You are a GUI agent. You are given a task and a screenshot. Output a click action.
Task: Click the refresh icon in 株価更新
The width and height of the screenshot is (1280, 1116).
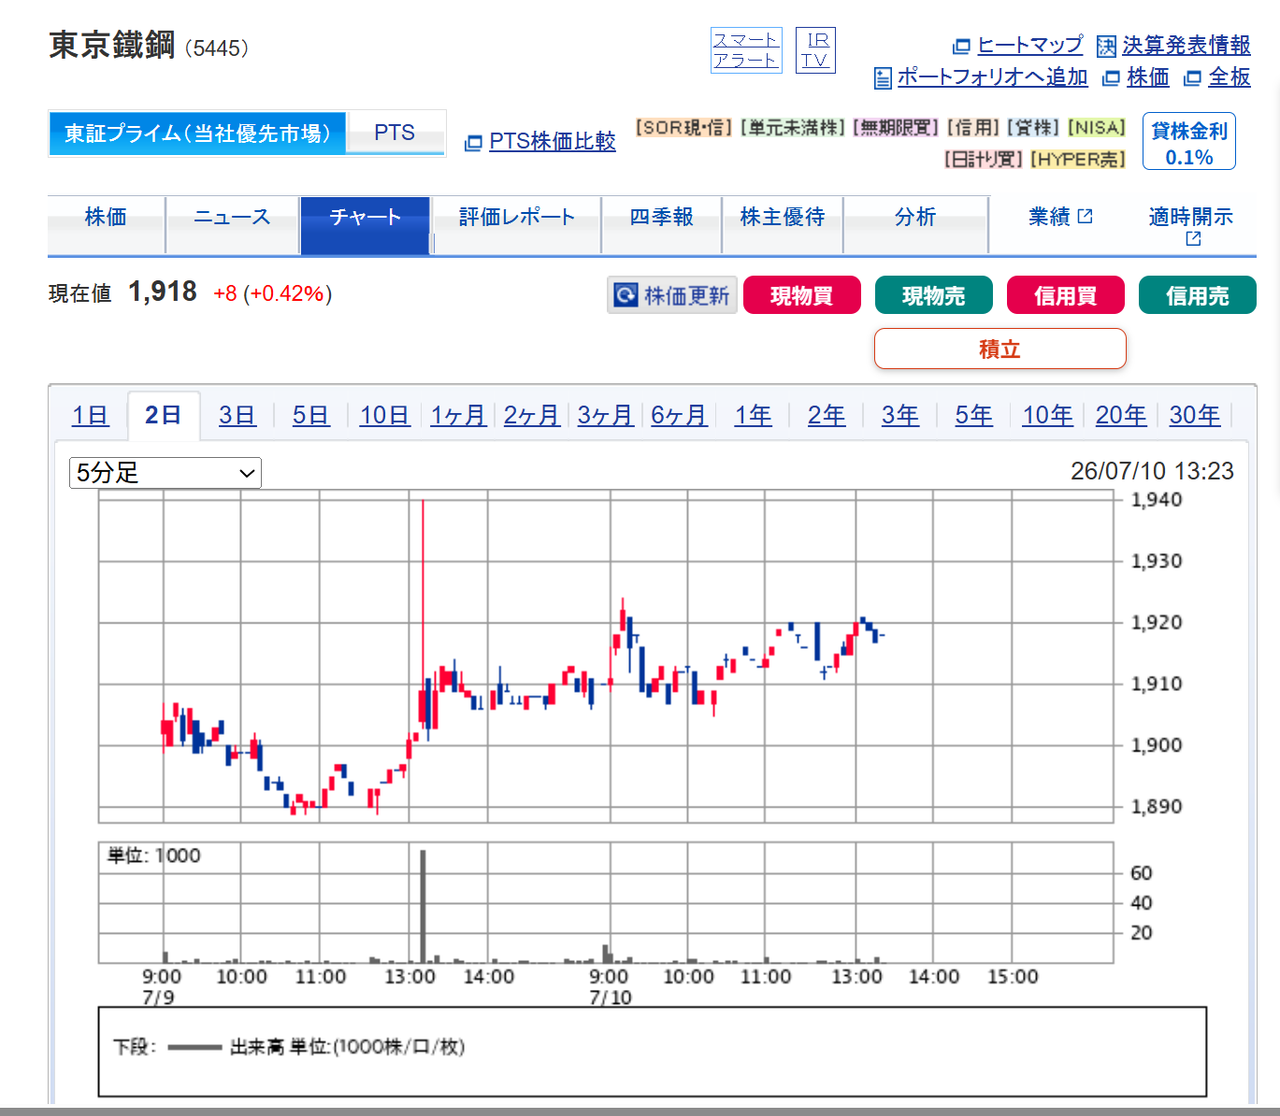click(x=626, y=295)
